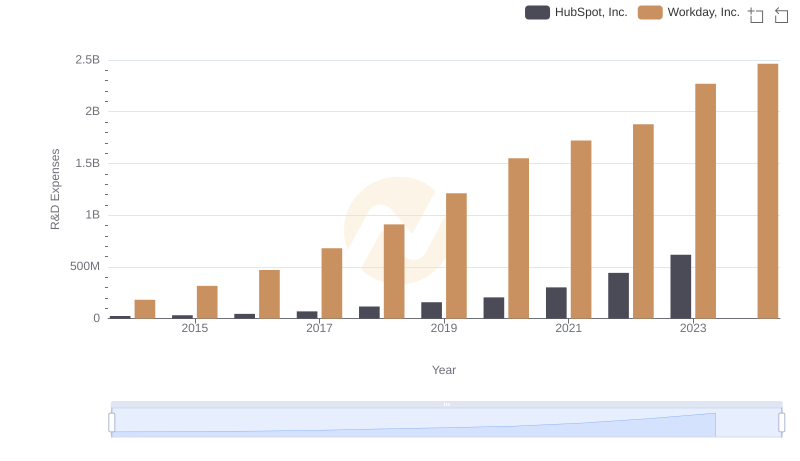
Task: Select the 2022 Workday bar
Action: pyautogui.click(x=643, y=221)
